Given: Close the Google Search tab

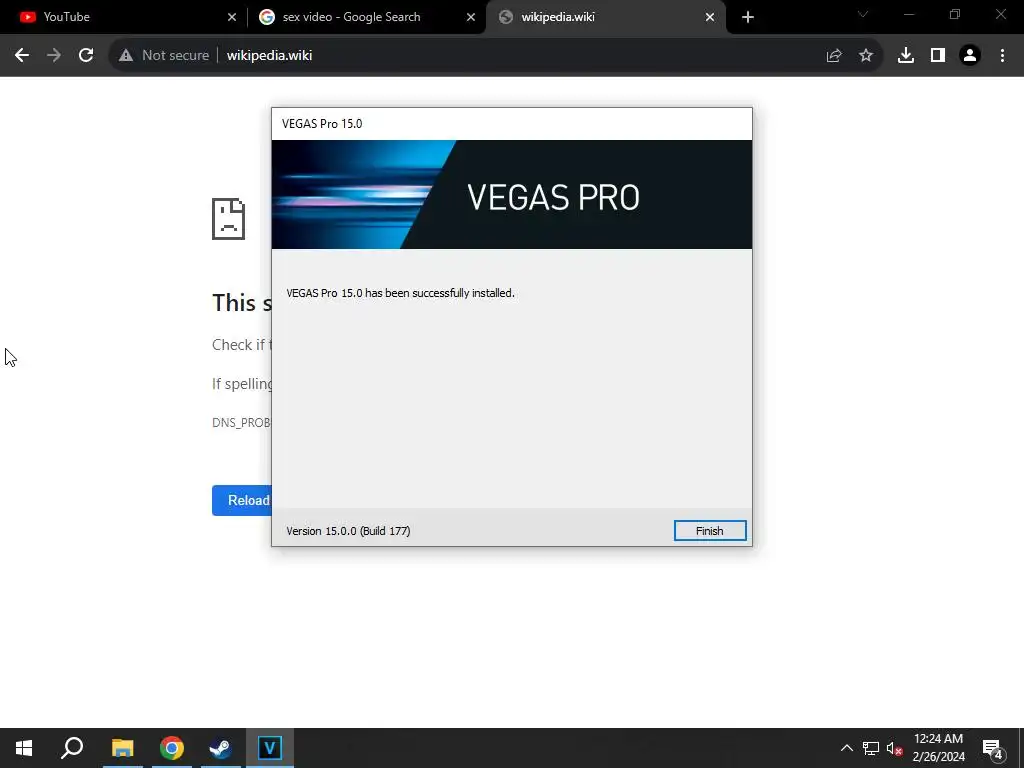Looking at the screenshot, I should (471, 17).
